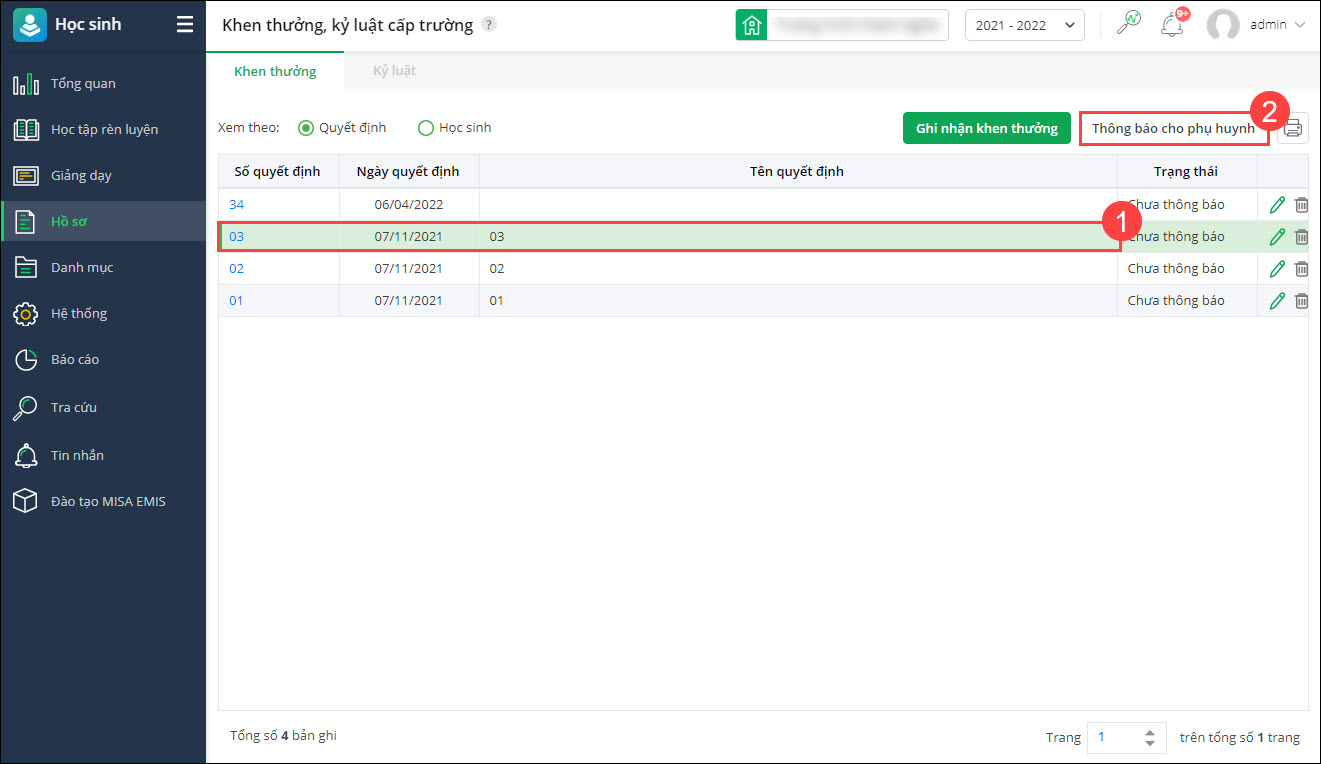Click the Trạng thái column header
The image size is (1321, 764).
1186,172
